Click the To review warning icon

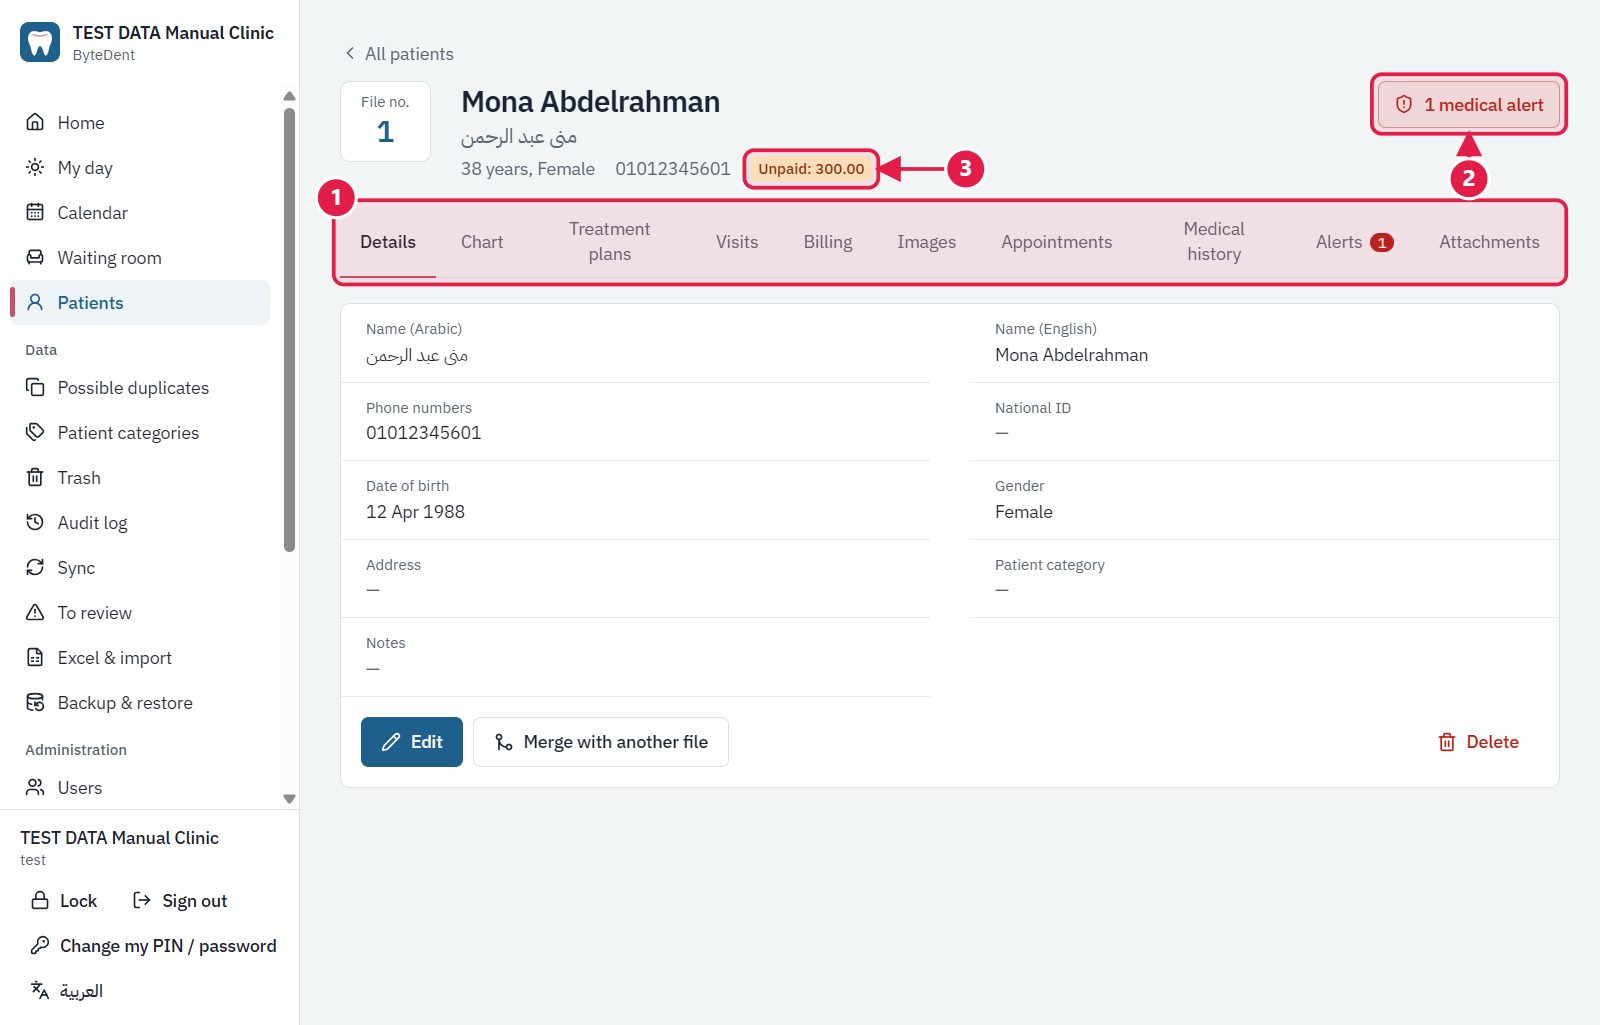click(x=35, y=612)
